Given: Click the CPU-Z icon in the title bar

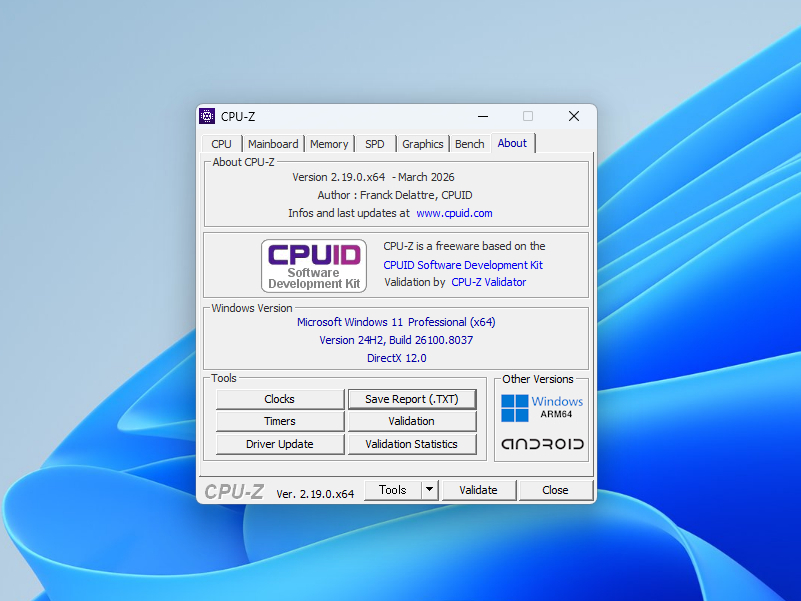Looking at the screenshot, I should coord(207,116).
